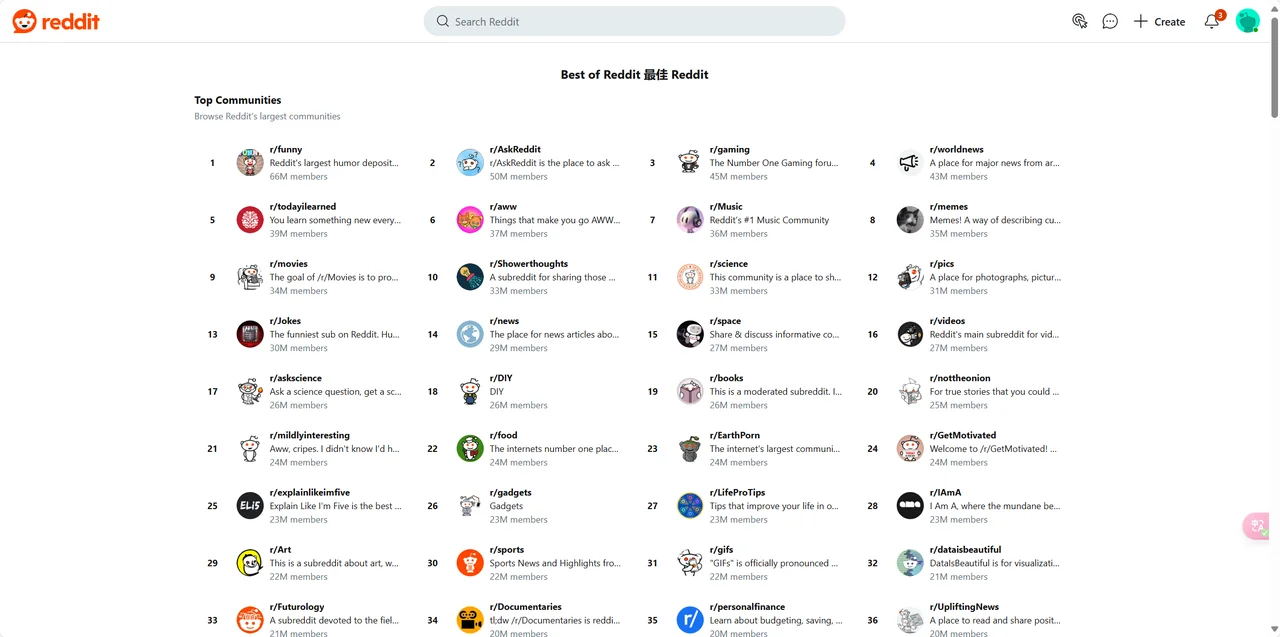The width and height of the screenshot is (1280, 637).
Task: Open the r/gadgets link
Action: click(511, 492)
